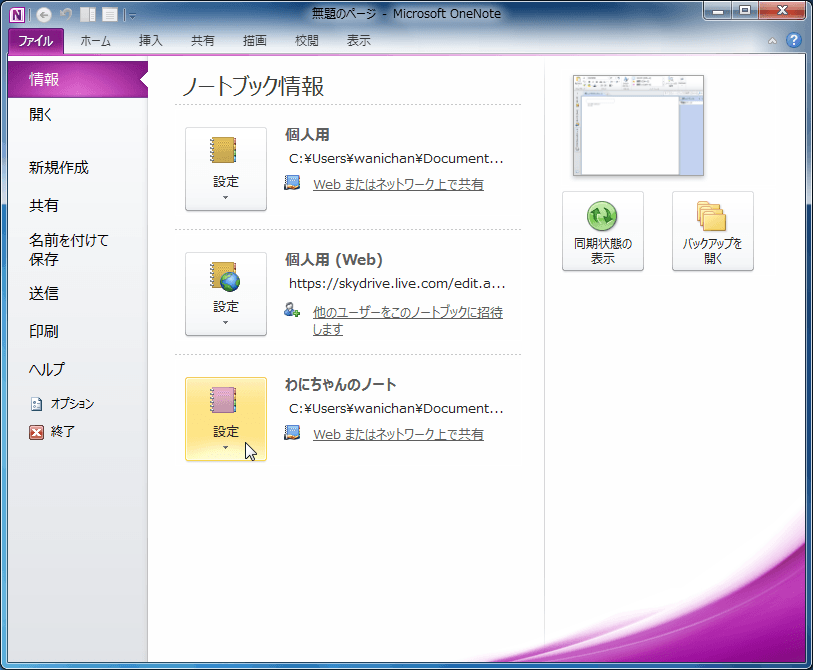Click the Back arrow in quick access toolbar
Image resolution: width=813 pixels, height=670 pixels.
pos(44,15)
